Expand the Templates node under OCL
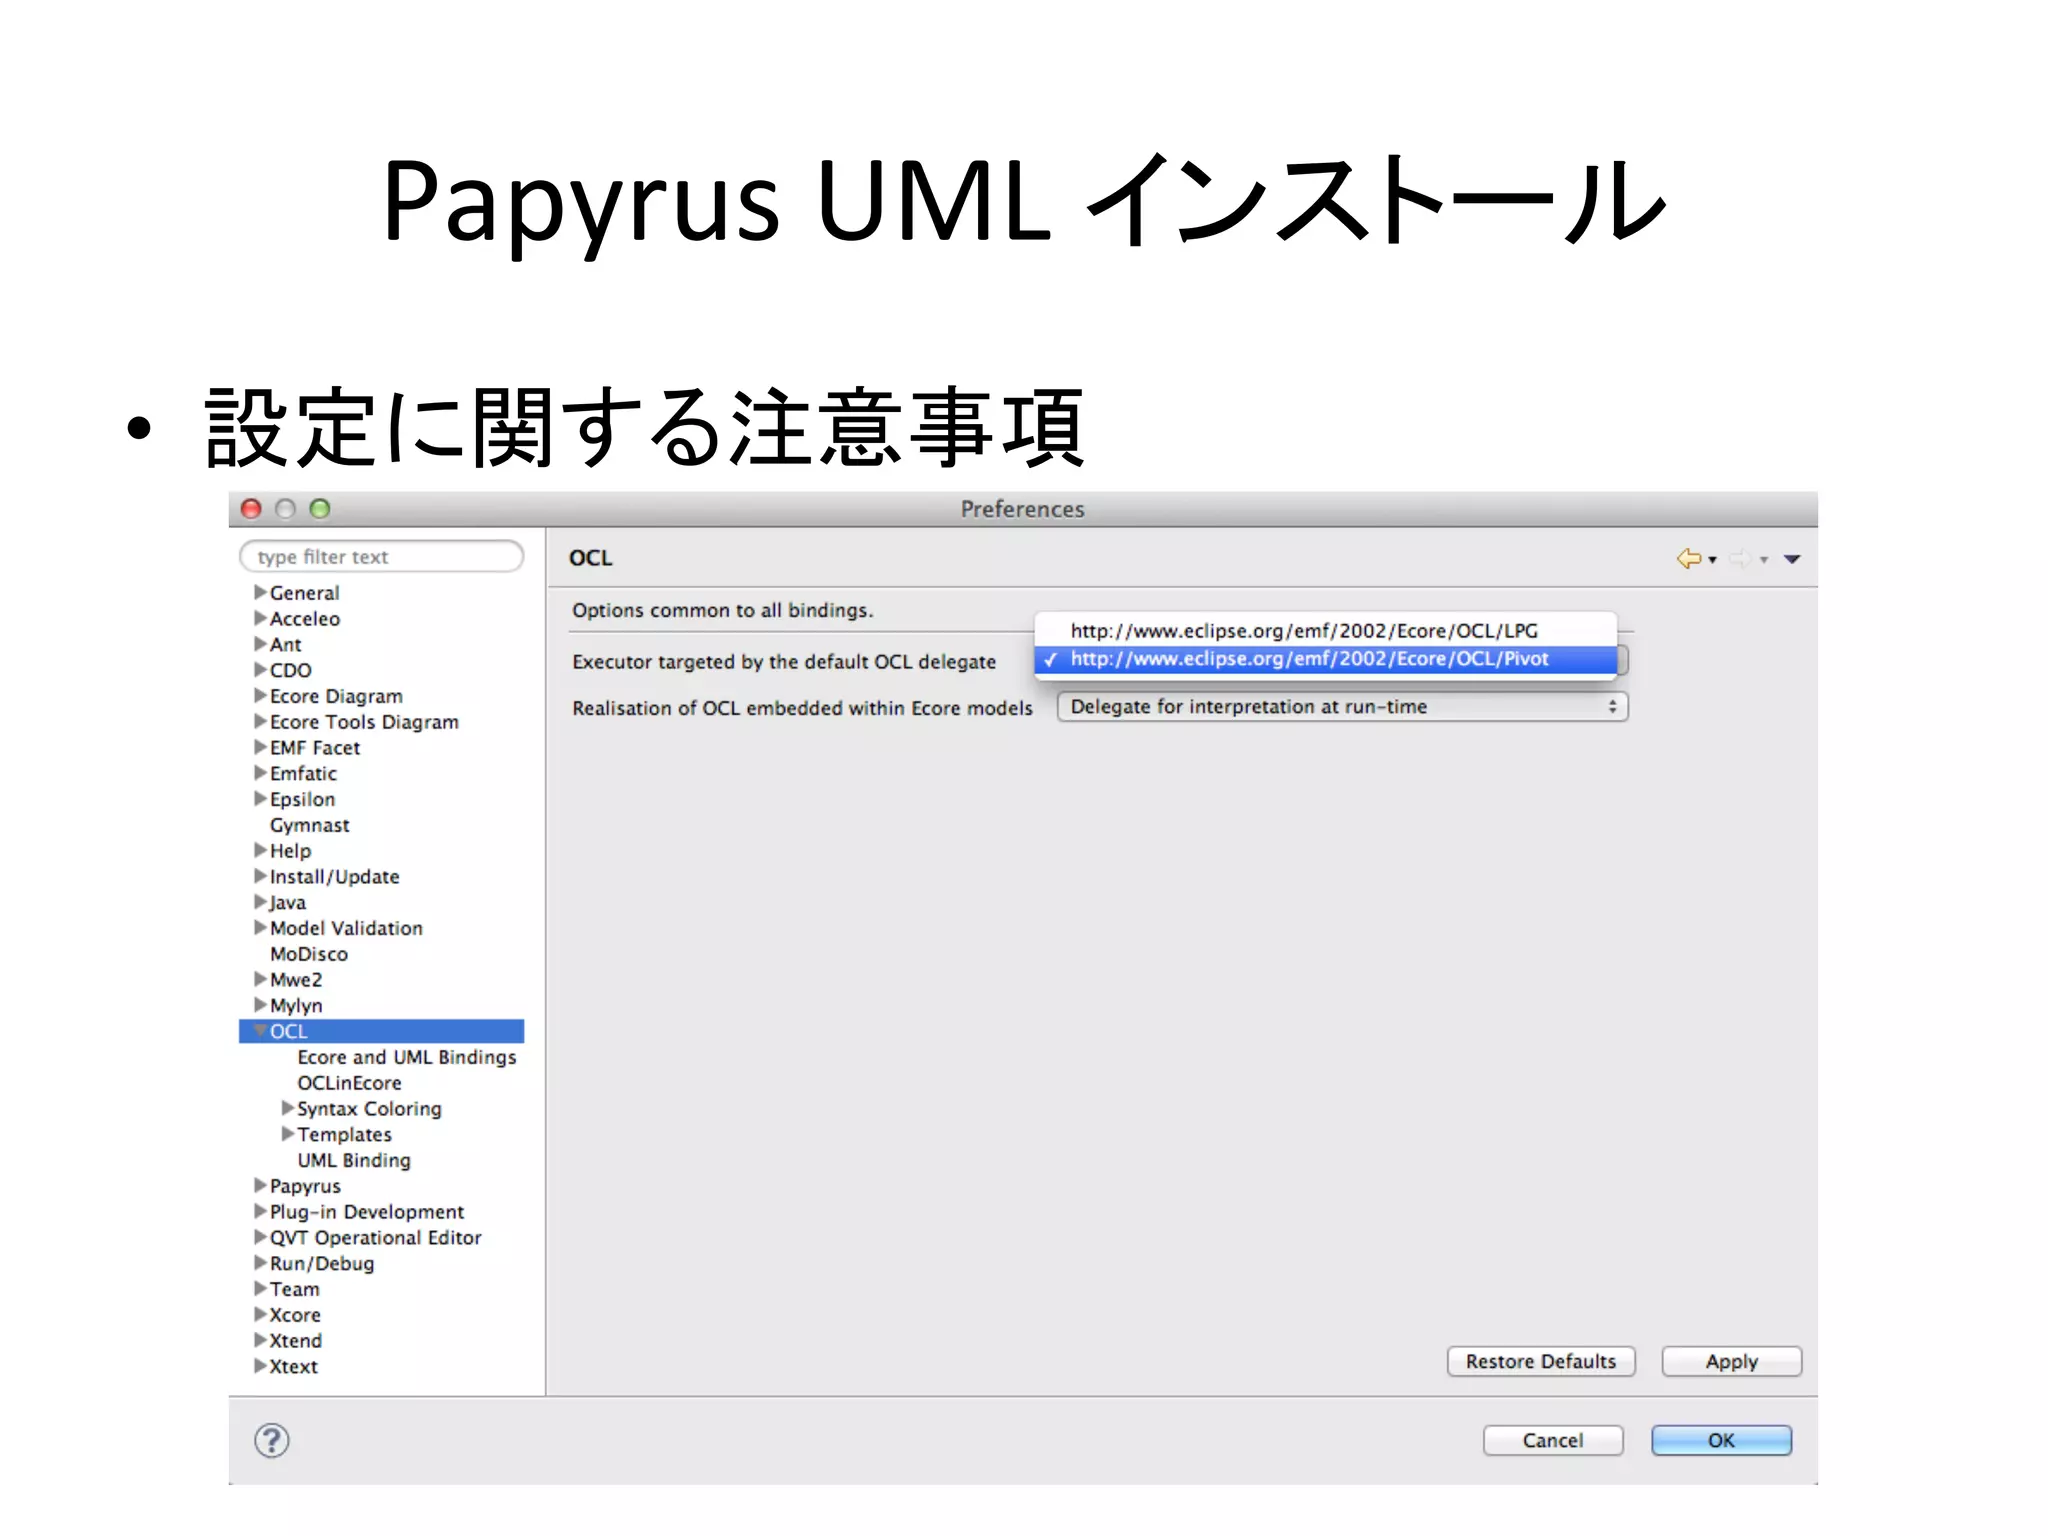Screen dimensions: 2048x1536 (x=288, y=1134)
